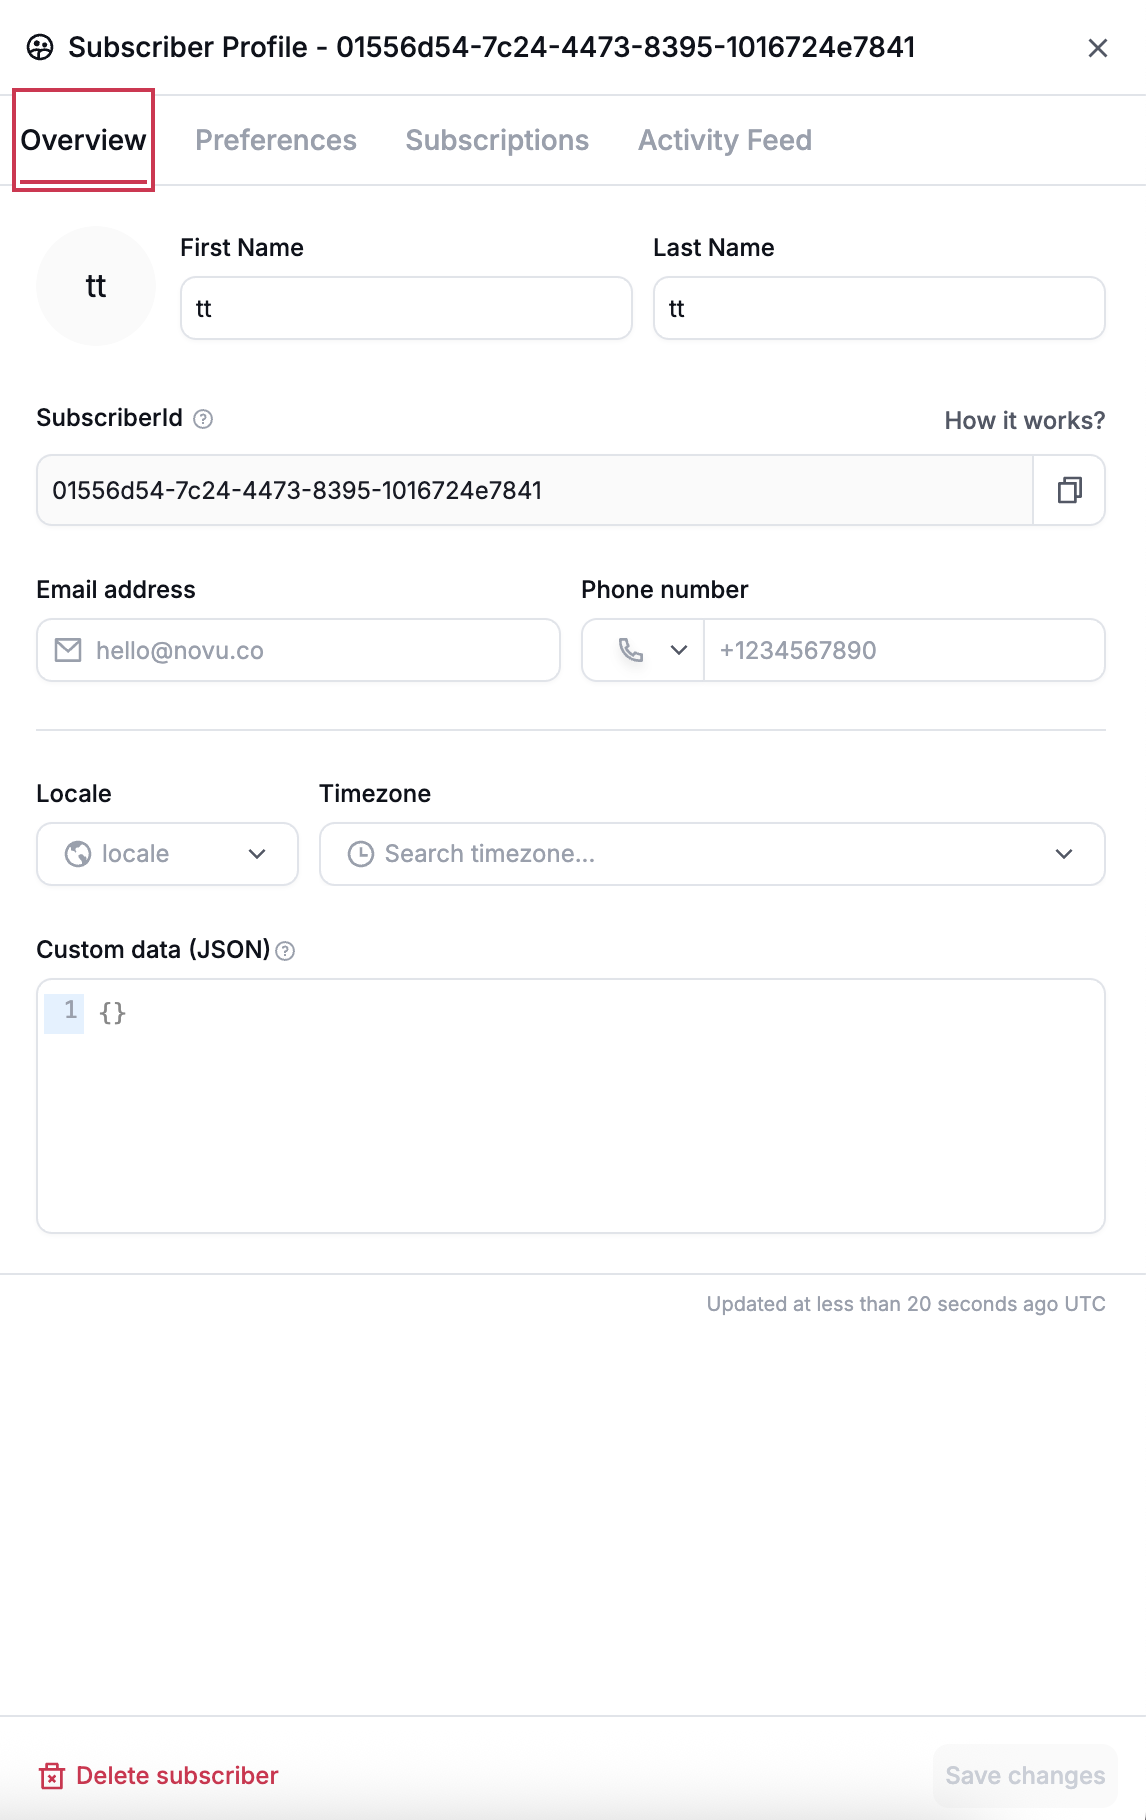Open the Timezone search dropdown

(x=711, y=854)
